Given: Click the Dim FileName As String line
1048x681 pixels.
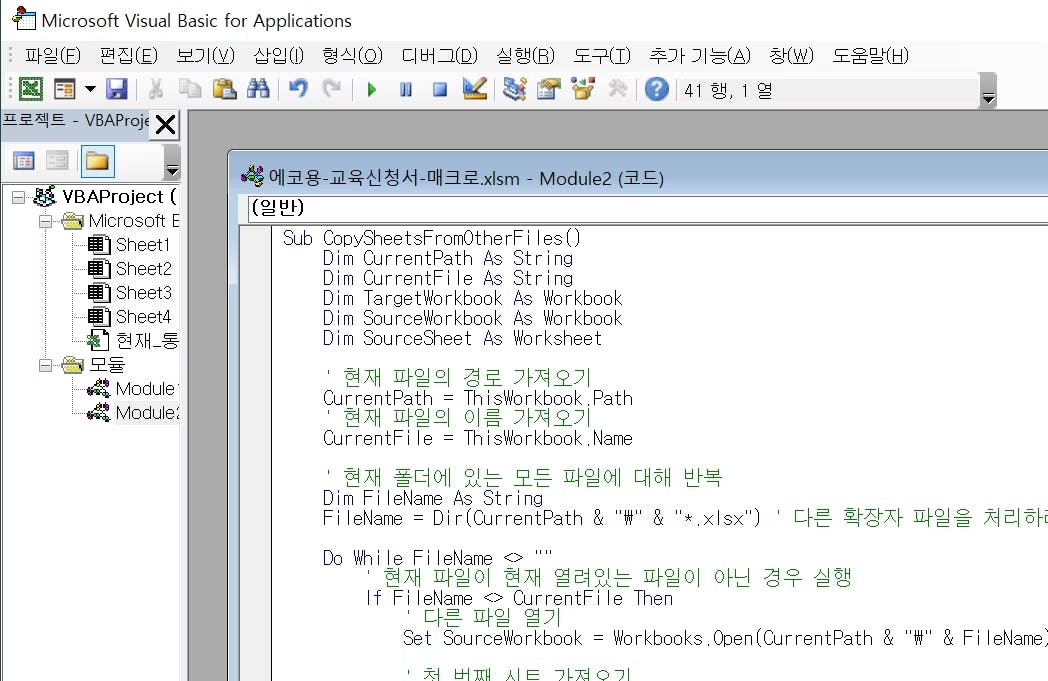Looking at the screenshot, I should [432, 498].
